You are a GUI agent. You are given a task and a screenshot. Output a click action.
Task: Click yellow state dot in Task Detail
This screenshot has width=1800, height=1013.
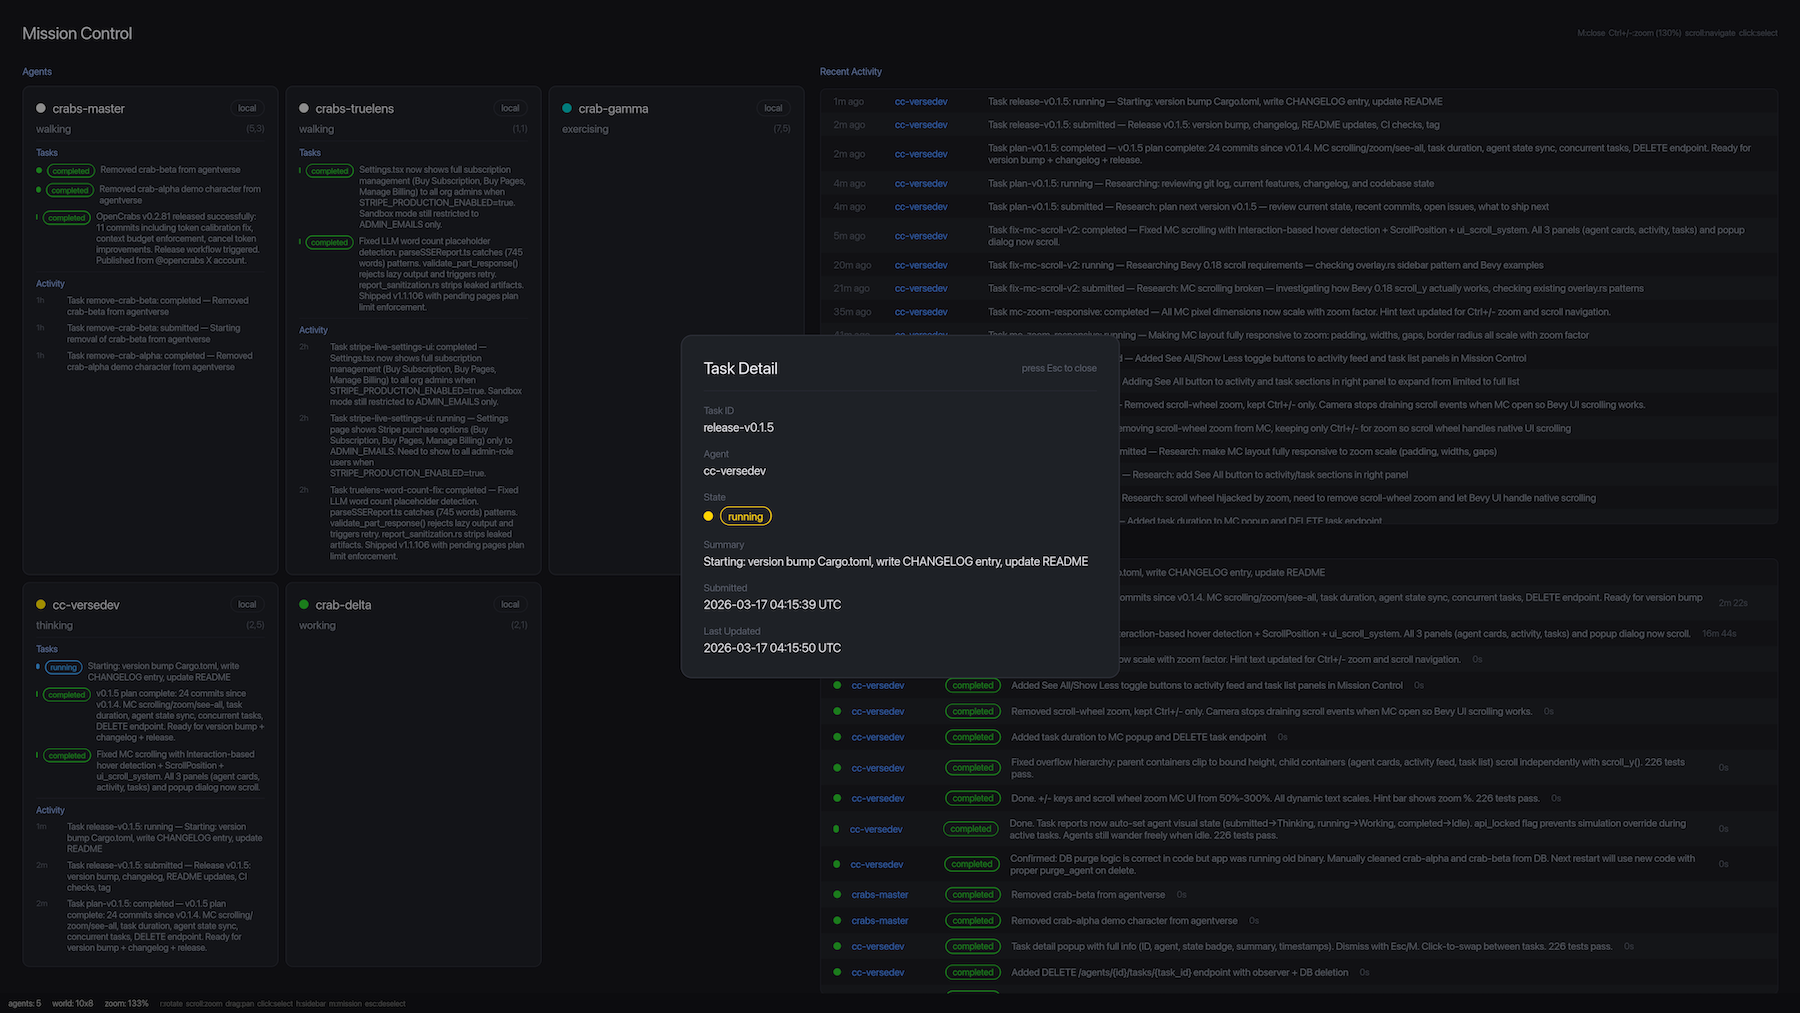click(708, 516)
